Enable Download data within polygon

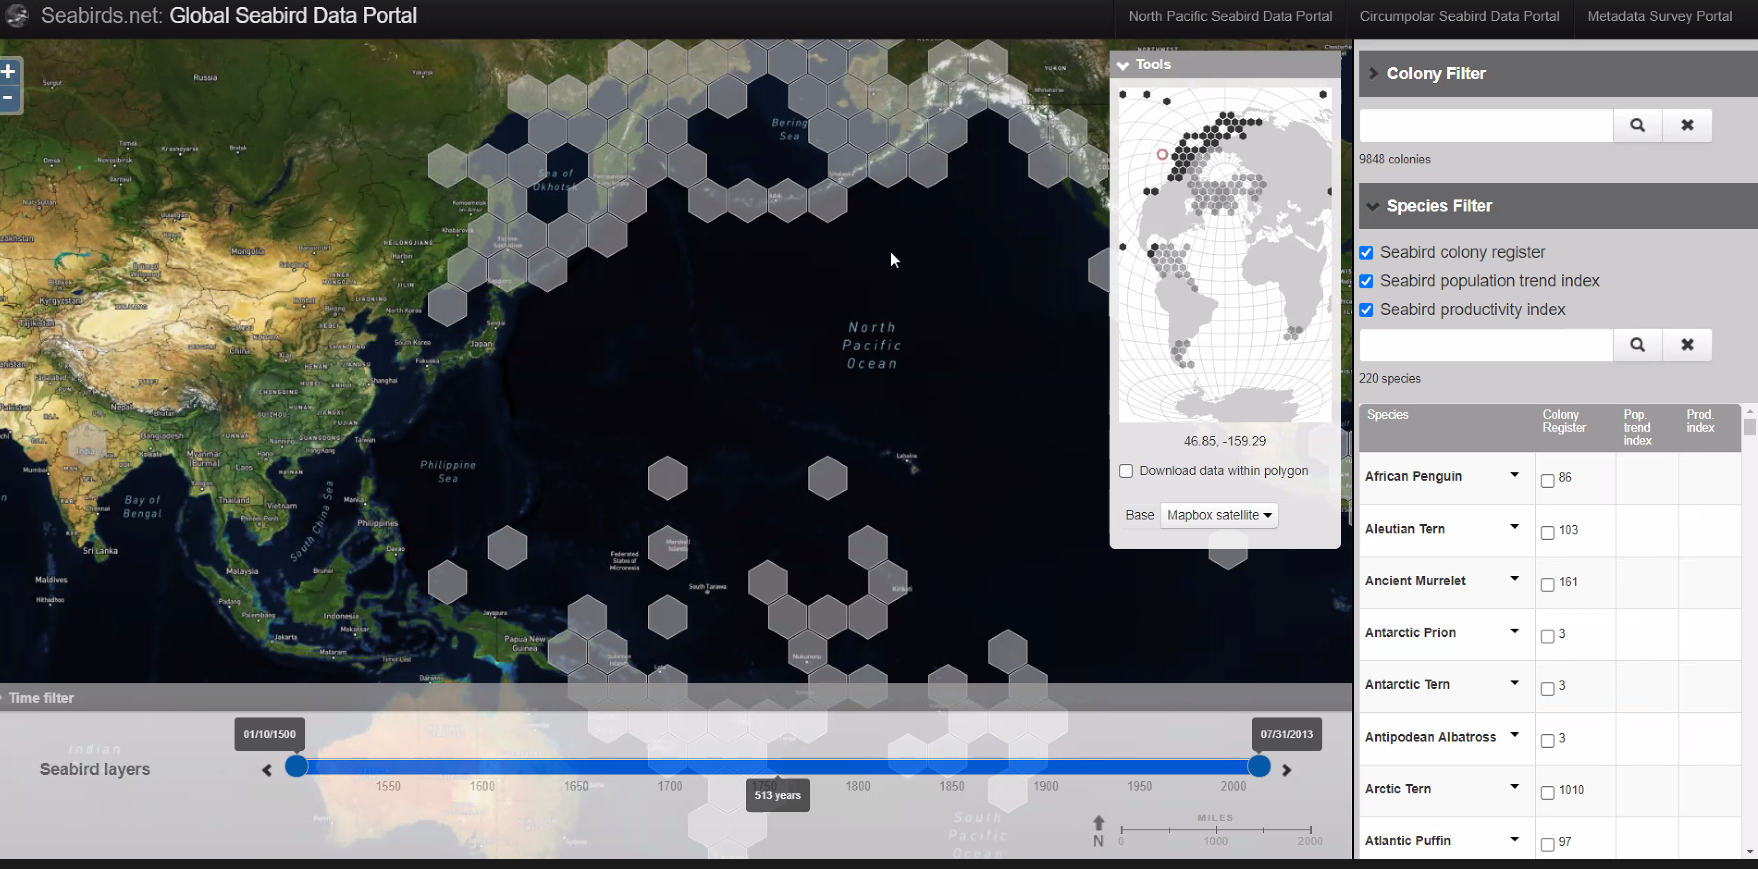click(1126, 471)
